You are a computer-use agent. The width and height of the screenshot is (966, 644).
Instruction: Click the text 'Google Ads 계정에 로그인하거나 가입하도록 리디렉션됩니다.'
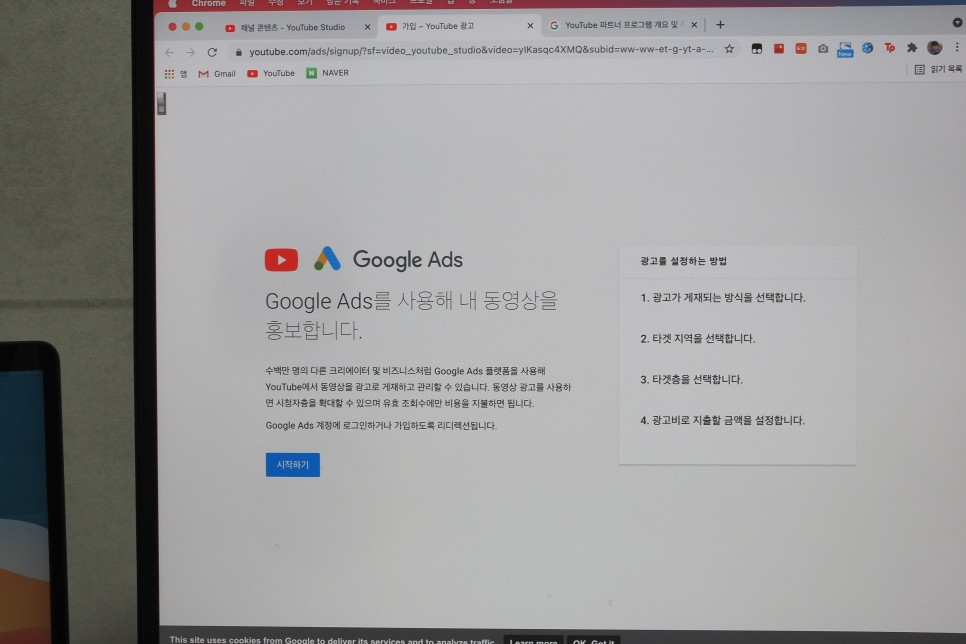click(x=381, y=425)
